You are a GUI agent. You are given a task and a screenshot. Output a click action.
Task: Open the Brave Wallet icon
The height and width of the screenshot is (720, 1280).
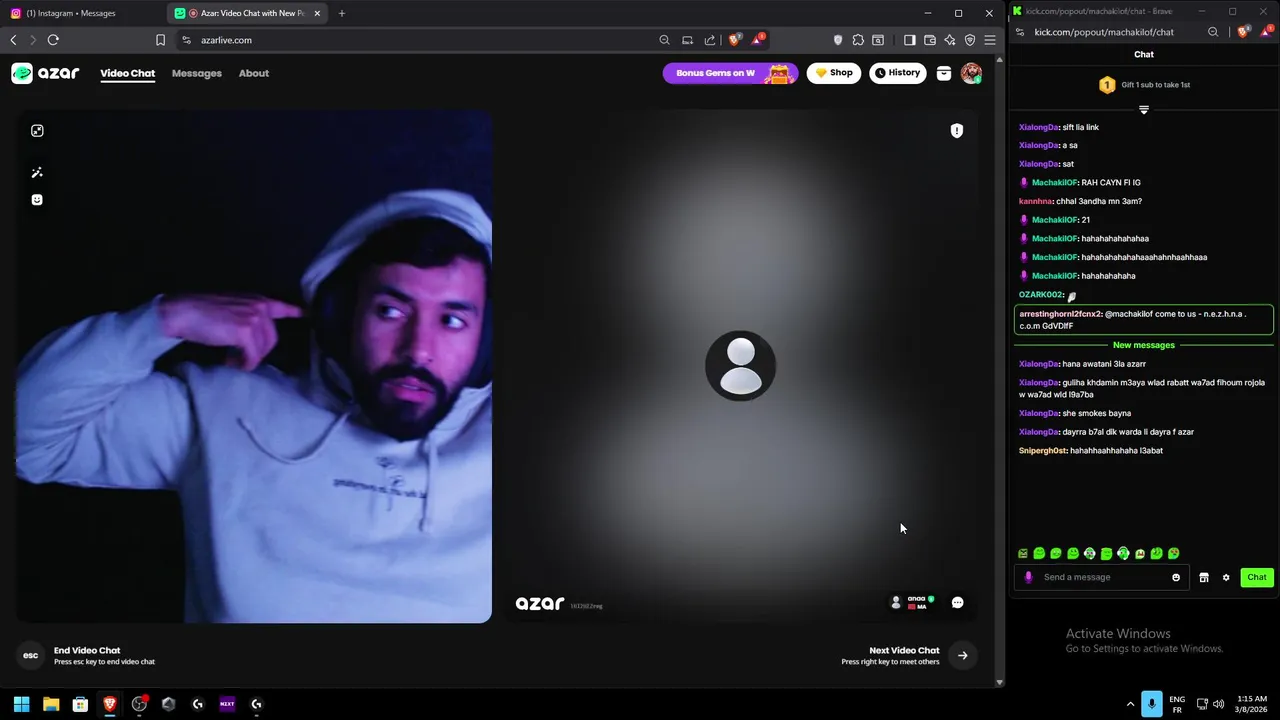click(929, 40)
